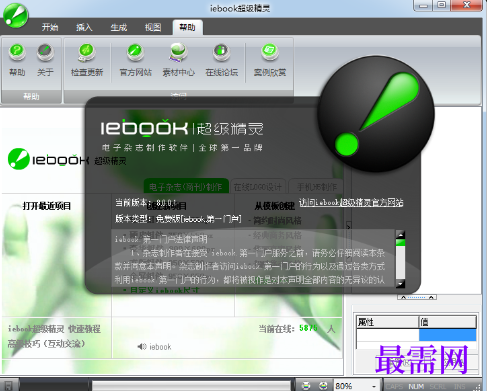Open the iebook超级精灵 快速教程 link
Screen dimensions: 487x391
click(x=54, y=329)
